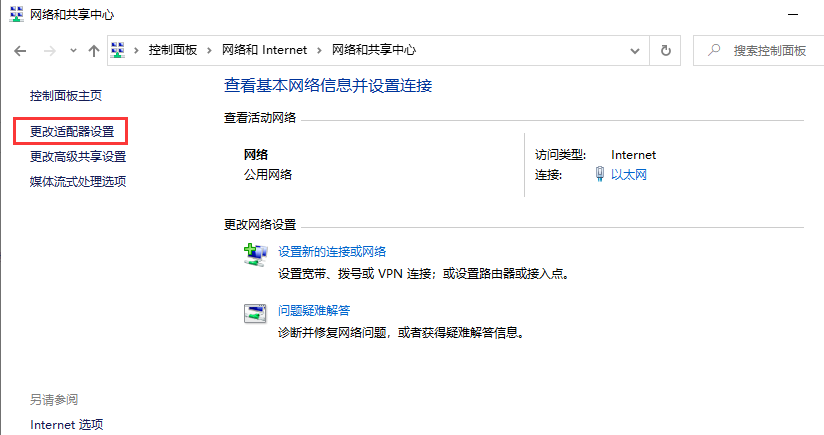Open 更改适配器设置 in the left sidebar
824x435 pixels.
tap(72, 131)
